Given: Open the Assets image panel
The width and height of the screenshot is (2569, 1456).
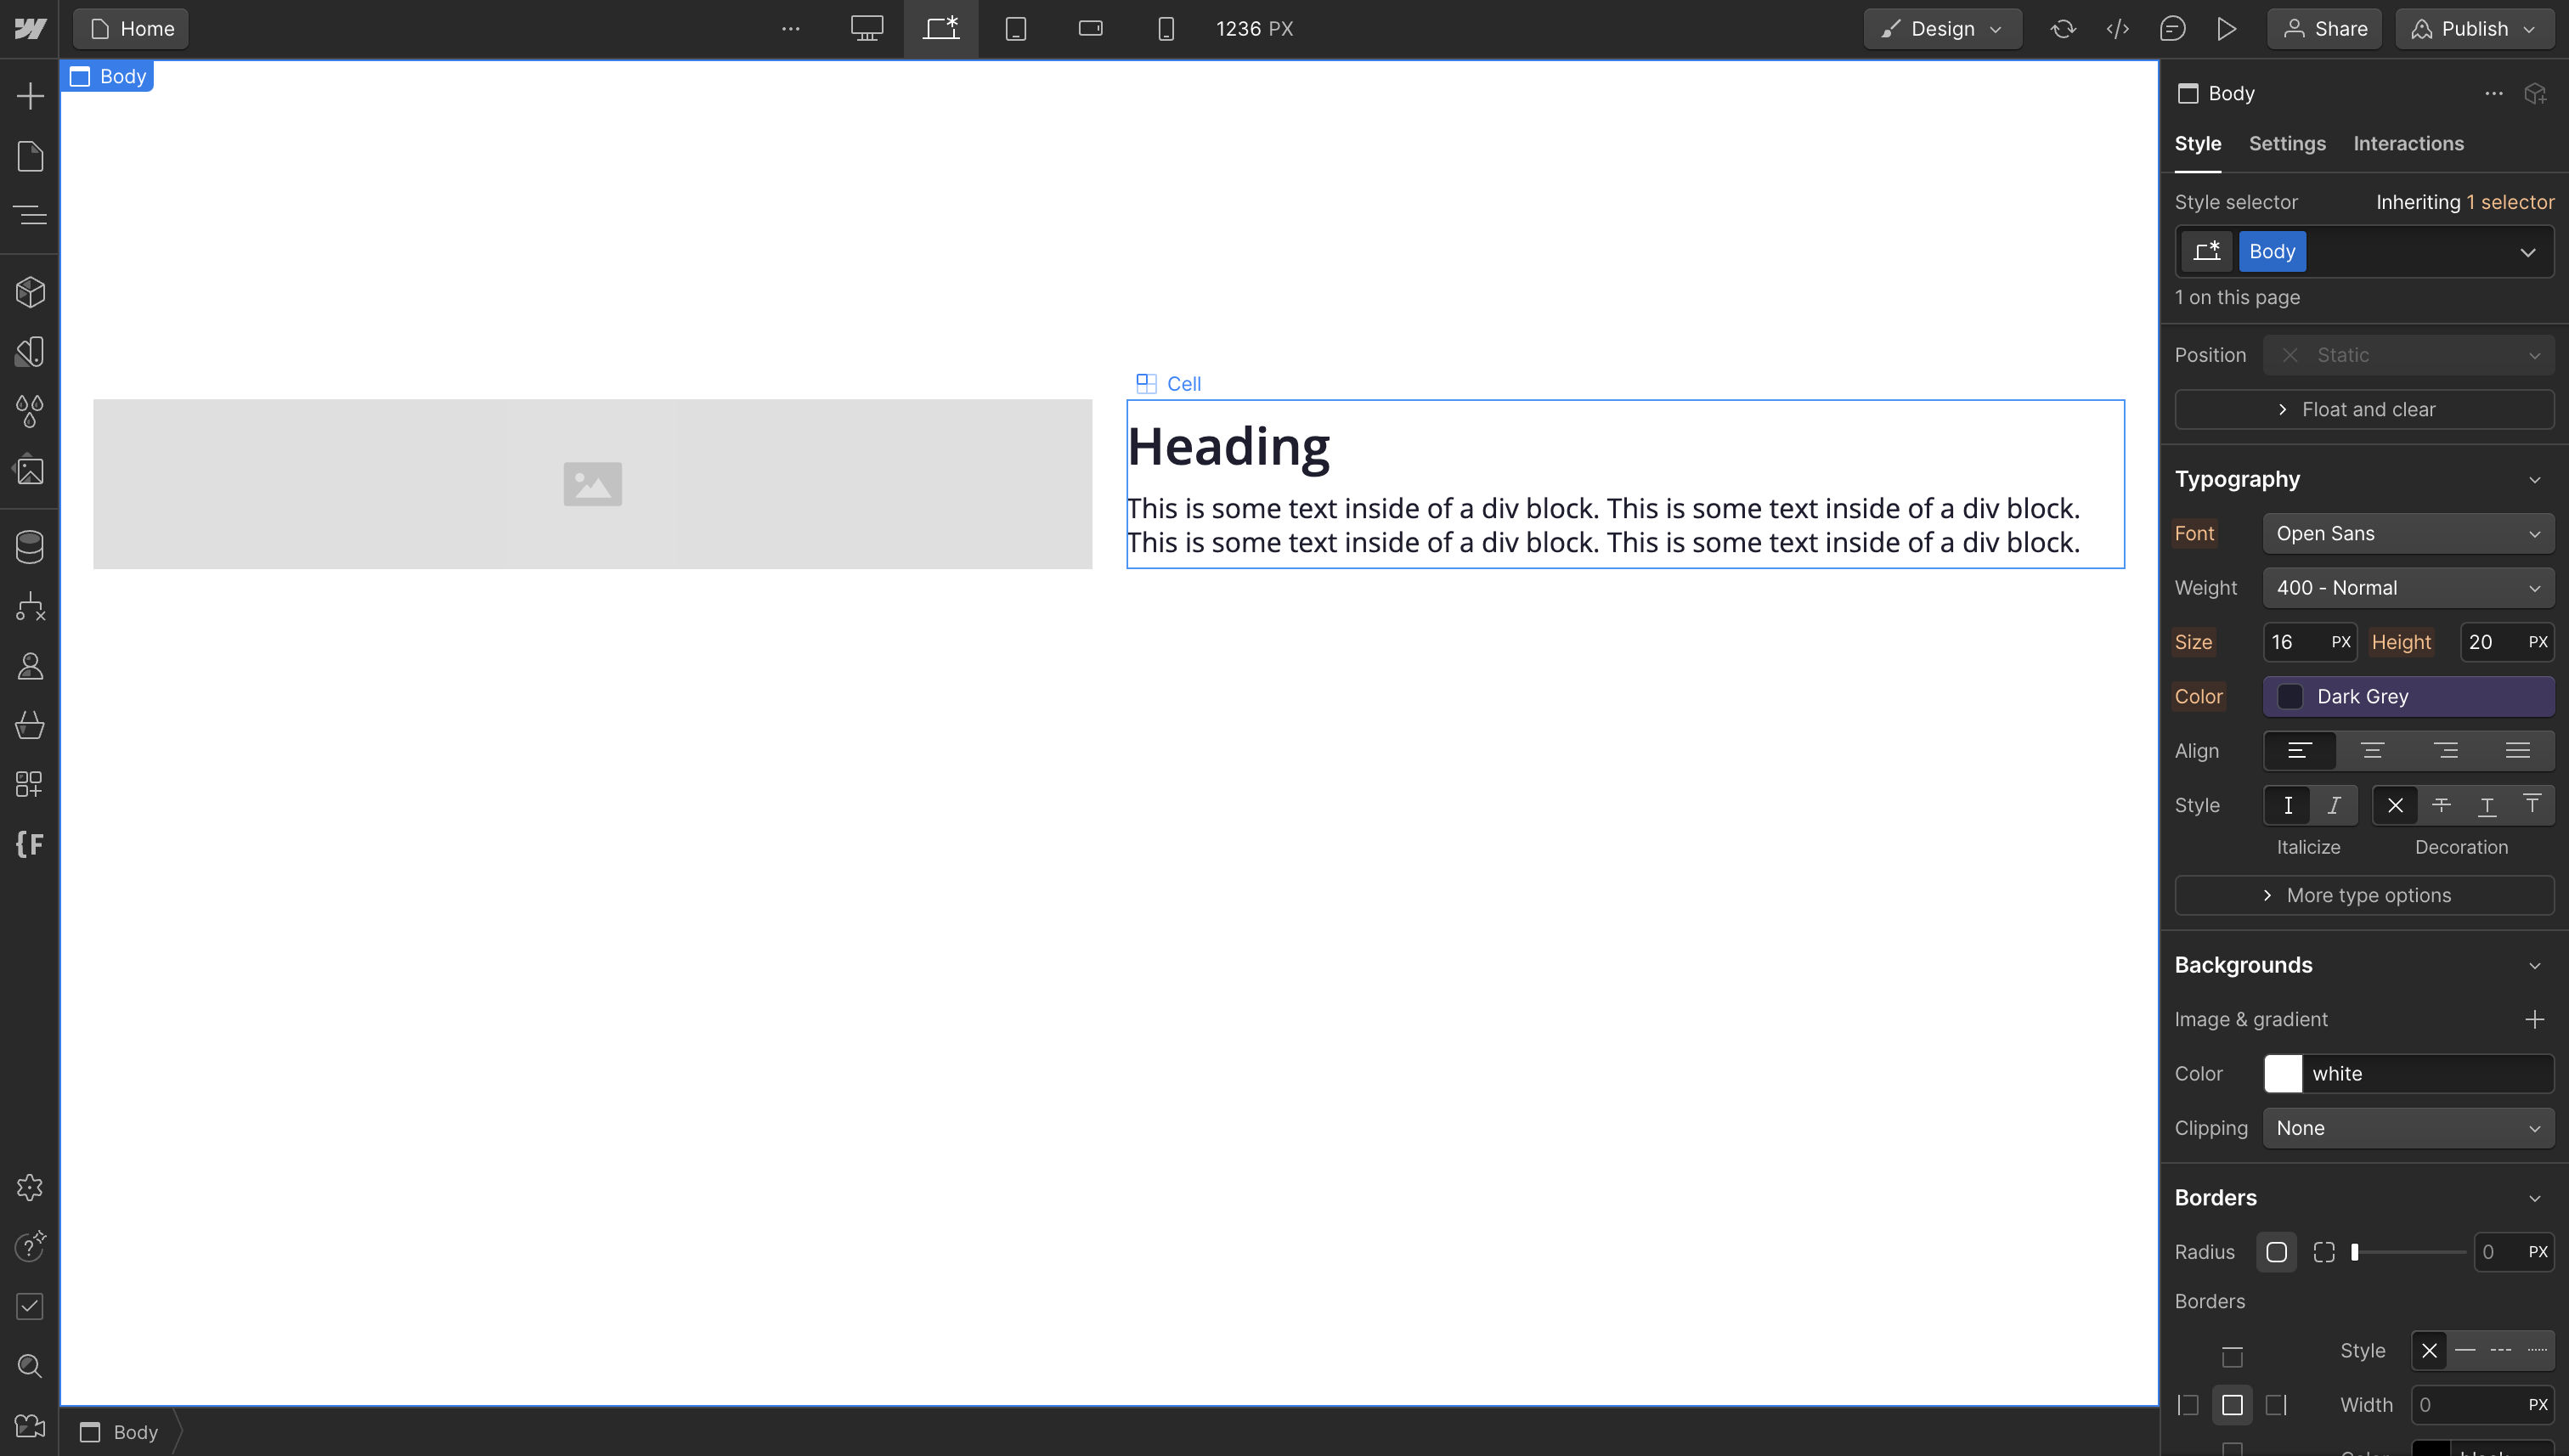Looking at the screenshot, I should (x=30, y=470).
